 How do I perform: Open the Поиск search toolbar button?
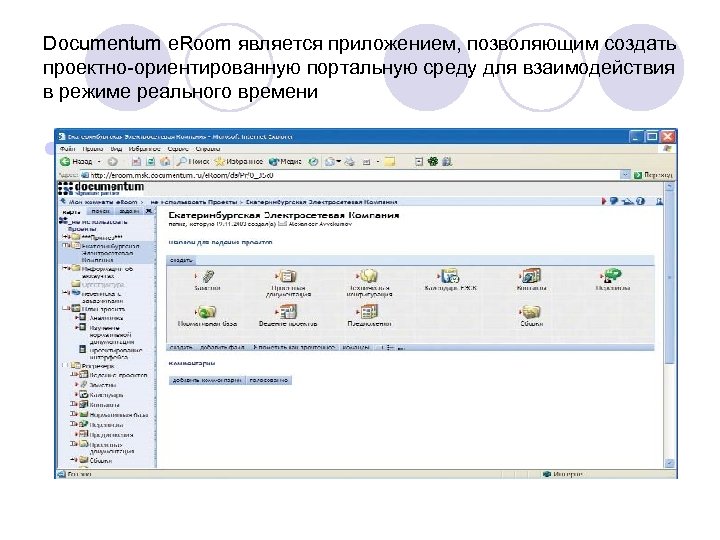(193, 162)
